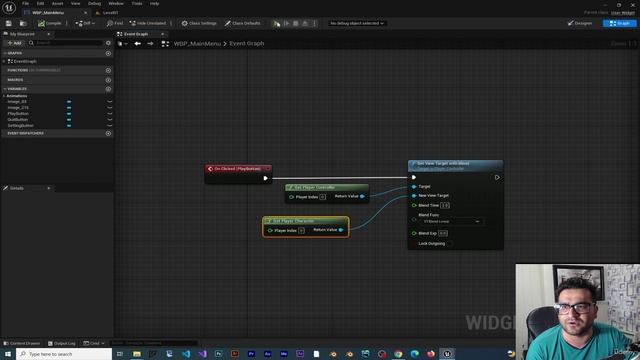Open the Diff dropdown in the toolbar
This screenshot has height=360, width=640.
point(85,23)
